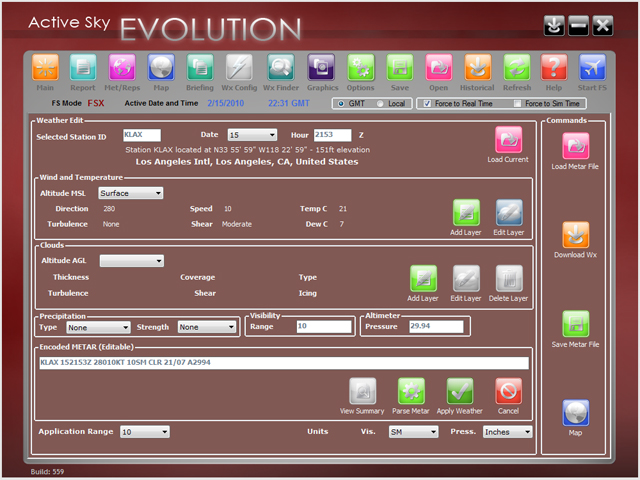Click Selected Station ID field
Viewport: 640px width, 480px height.
tap(142, 135)
